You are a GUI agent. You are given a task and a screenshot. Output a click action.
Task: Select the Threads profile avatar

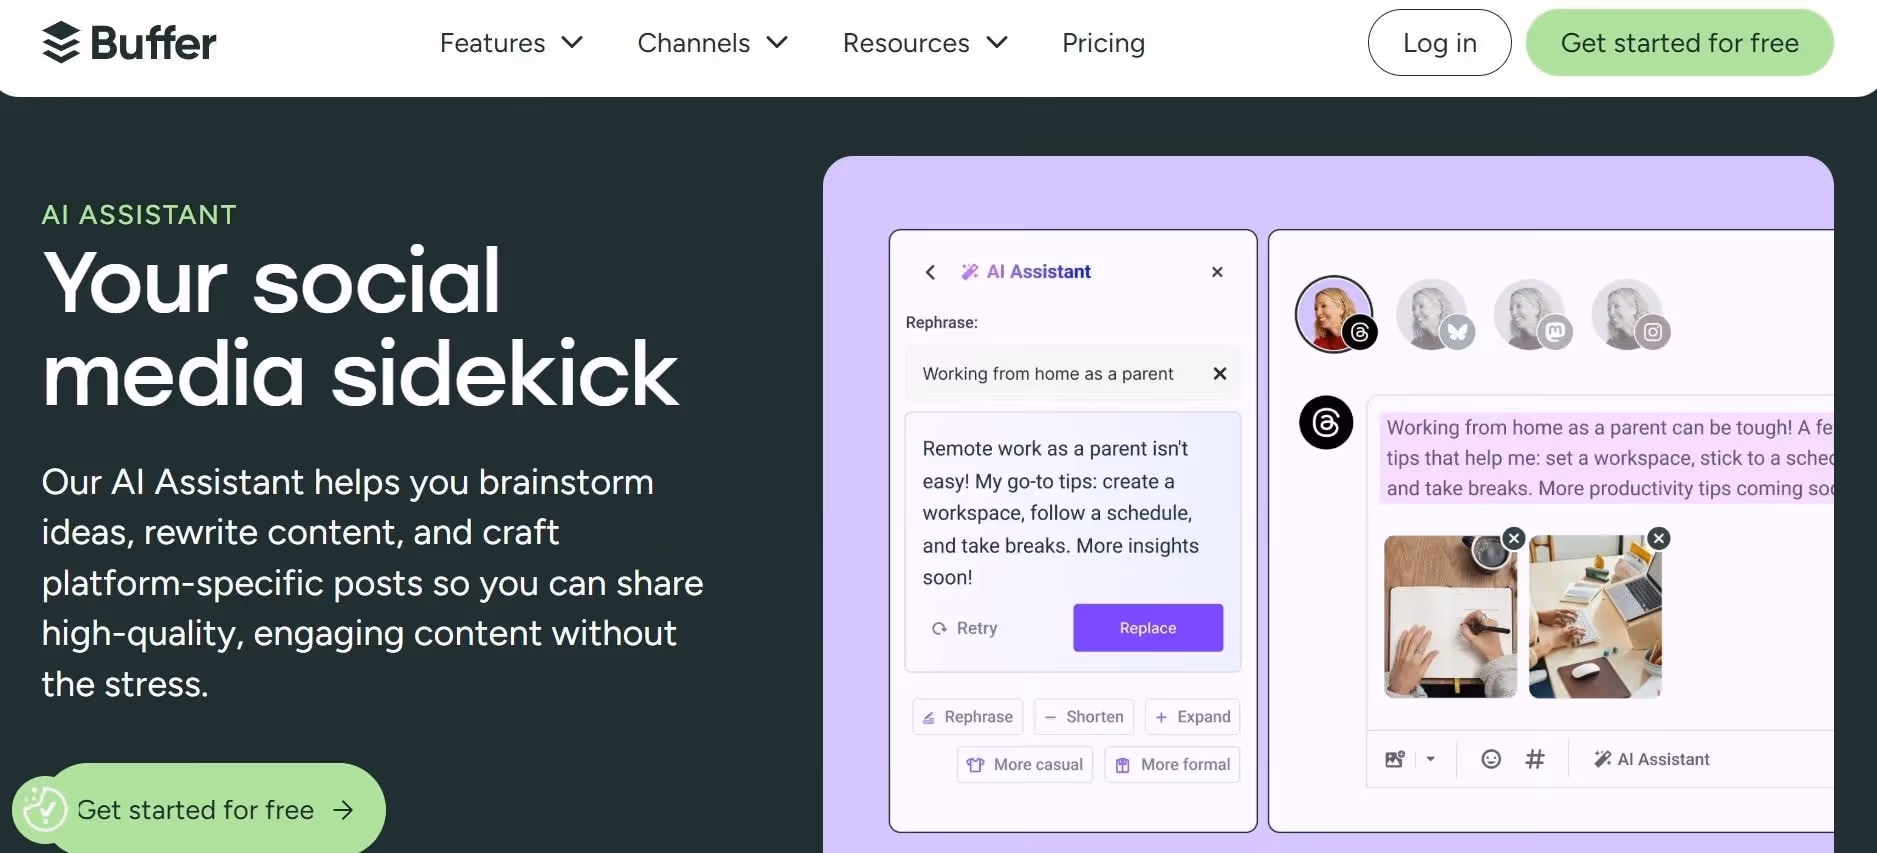[1335, 314]
